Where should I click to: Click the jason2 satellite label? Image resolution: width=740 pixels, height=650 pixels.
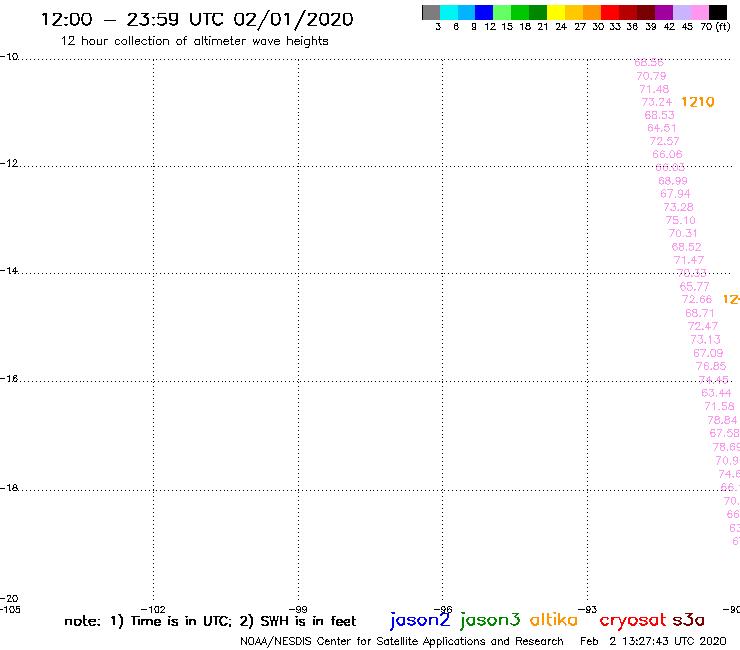click(x=420, y=620)
